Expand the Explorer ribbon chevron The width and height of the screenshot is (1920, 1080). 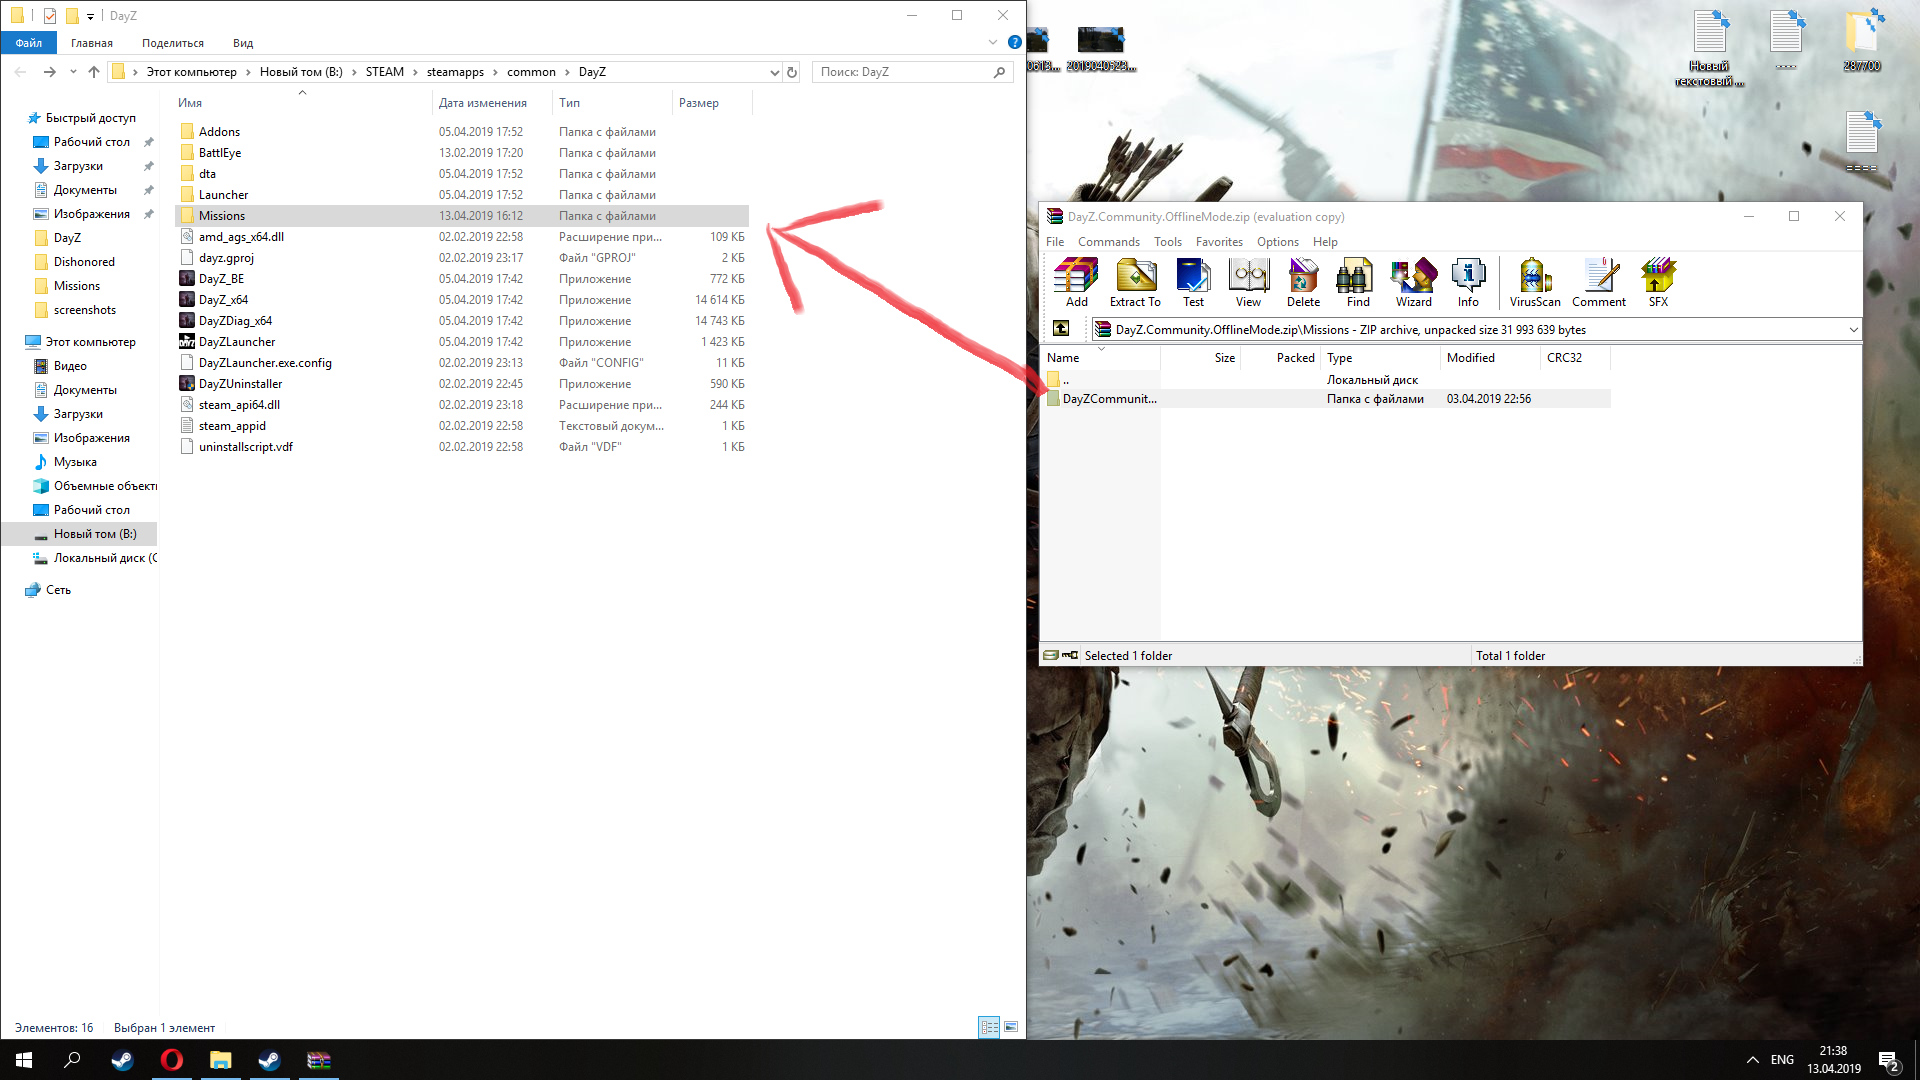pos(992,43)
